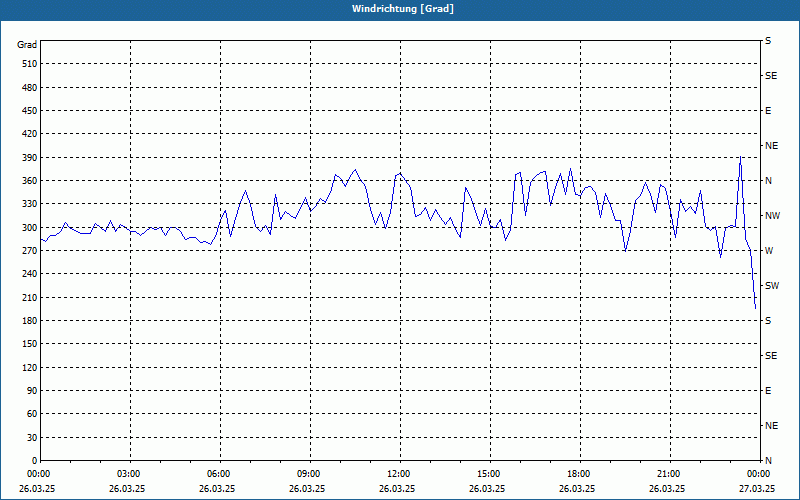
Task: Select the 18:00 time label
Action: pos(580,474)
